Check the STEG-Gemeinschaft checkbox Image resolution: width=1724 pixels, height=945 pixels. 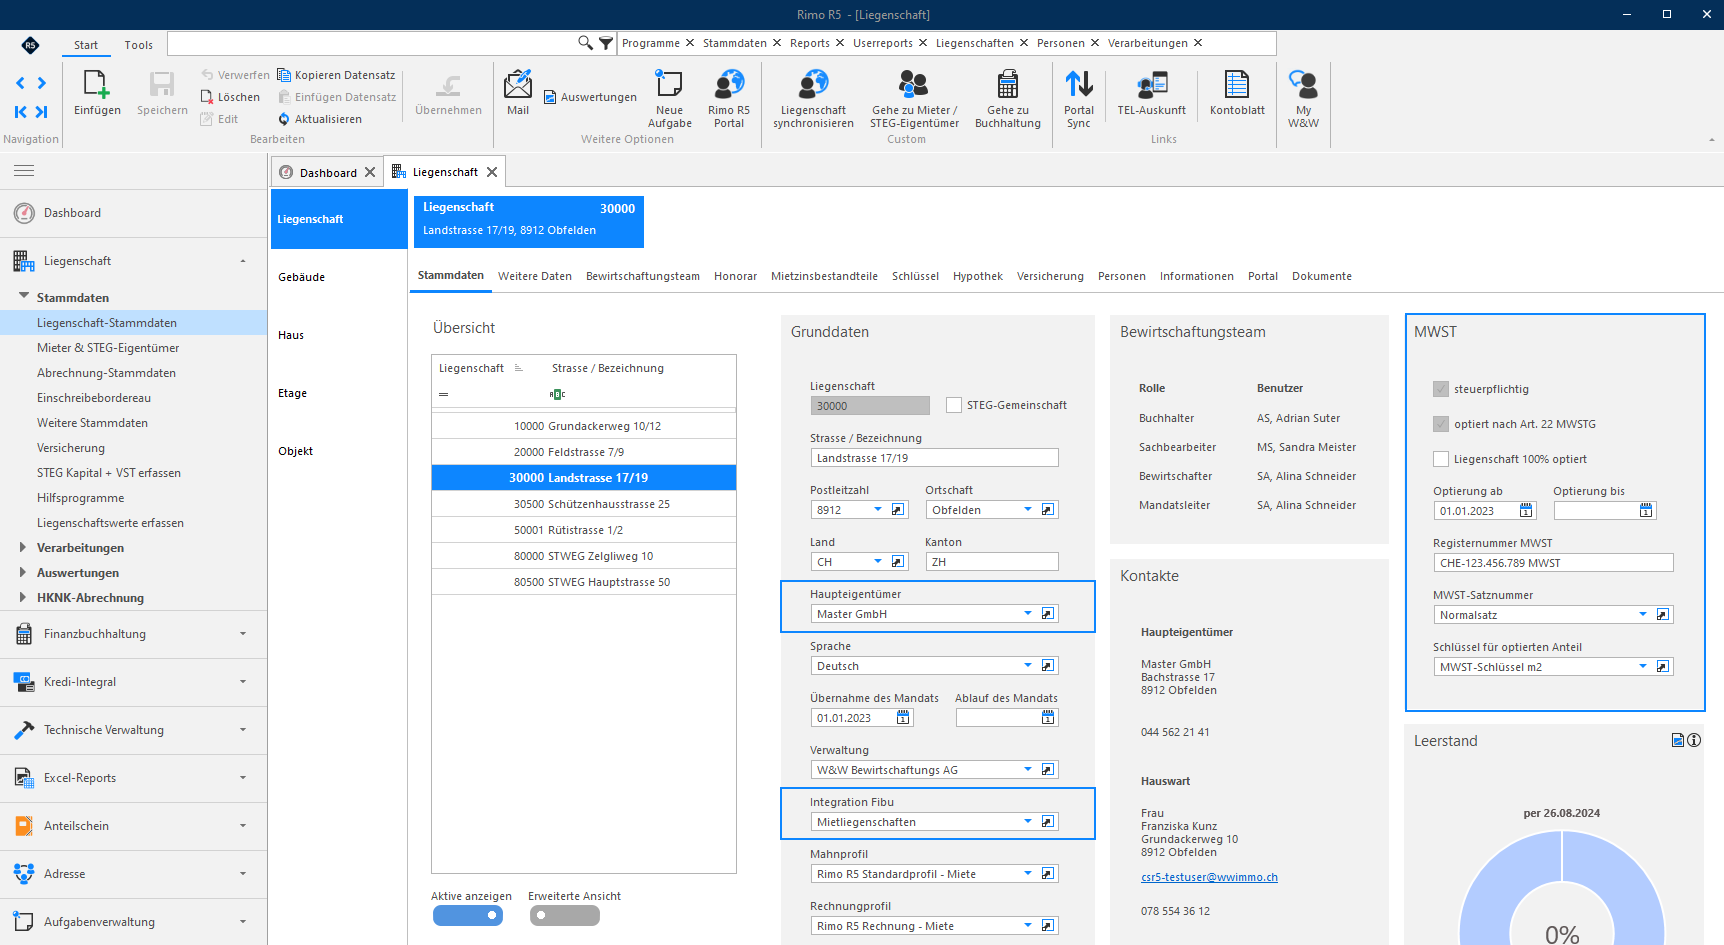click(x=954, y=405)
